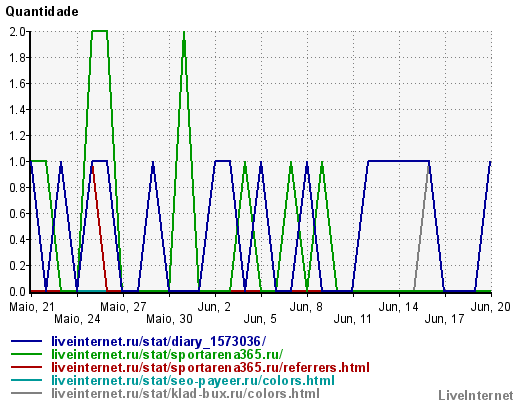Click the liveinternet.ru/stat/diary_1573036/ legend link
The image size is (520, 405).
pyautogui.click(x=159, y=342)
